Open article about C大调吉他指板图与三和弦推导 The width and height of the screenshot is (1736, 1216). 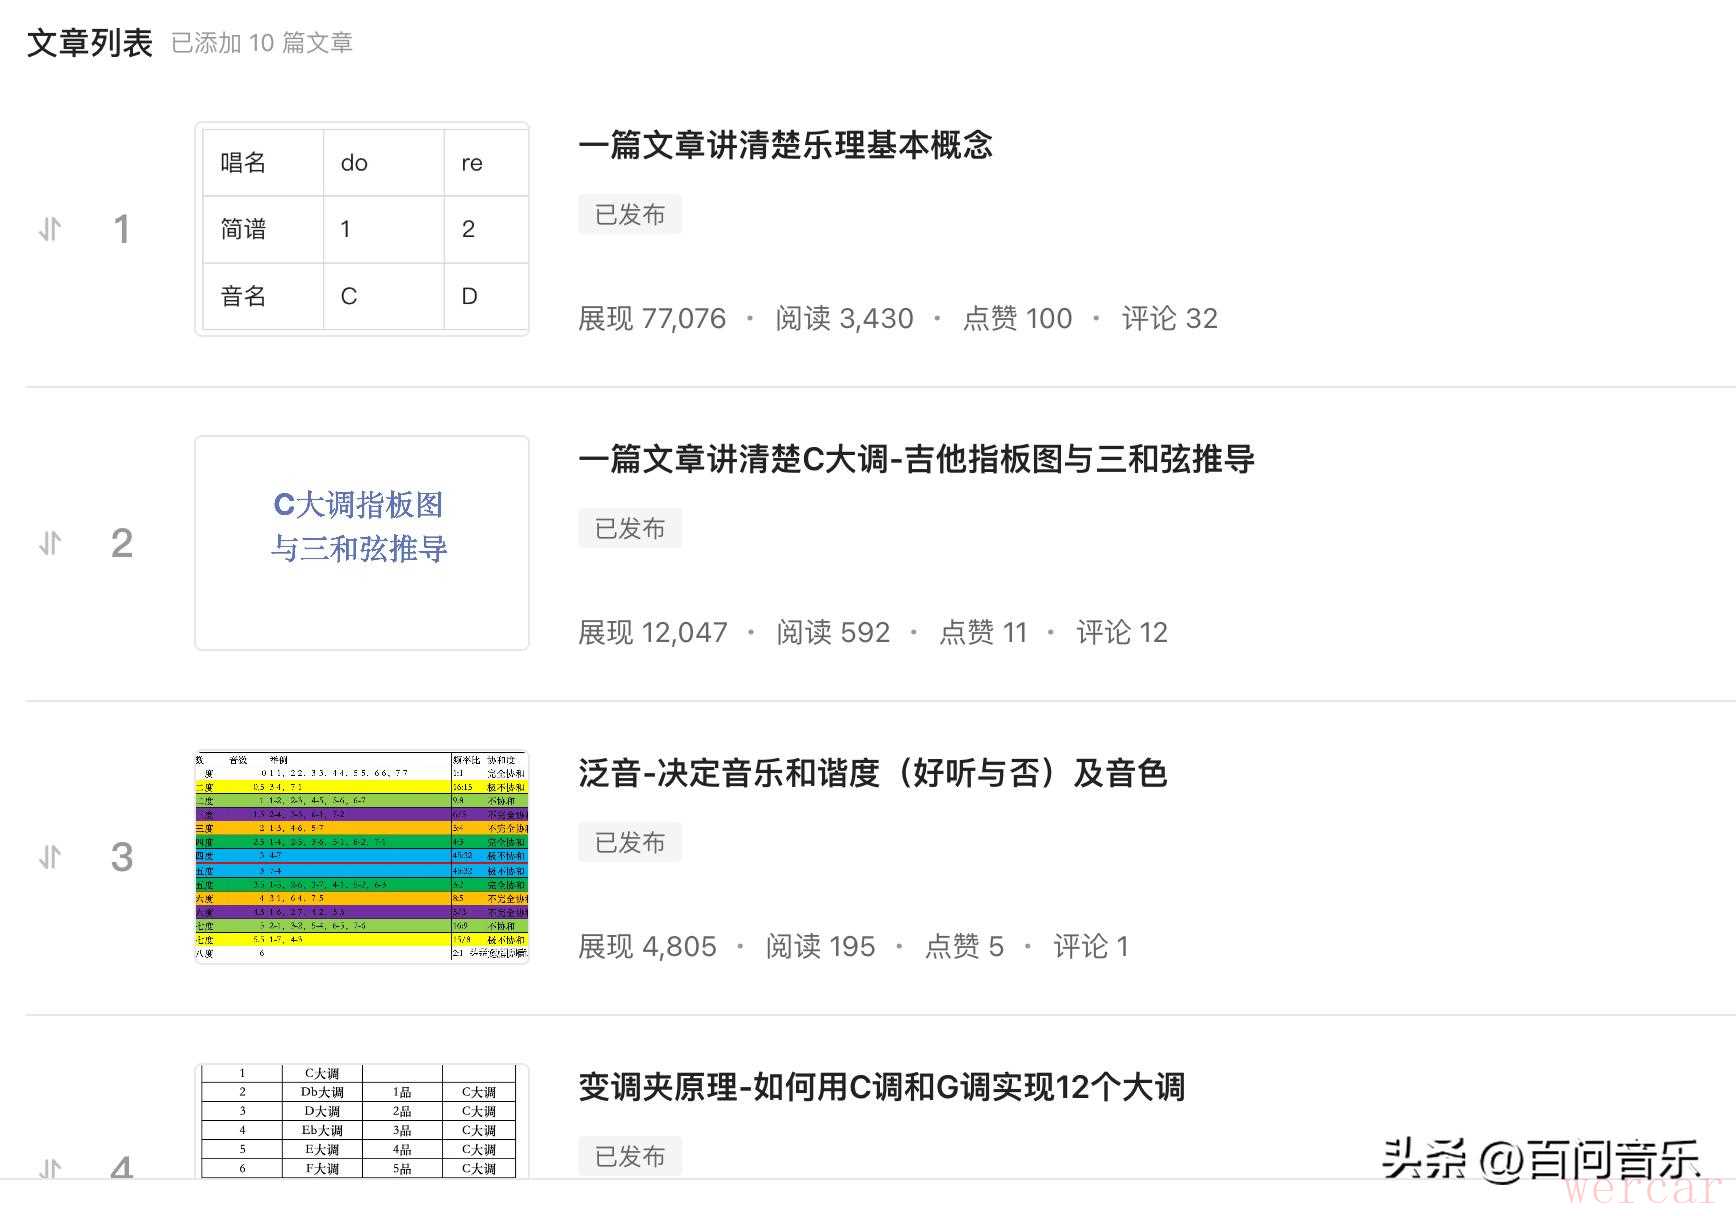(916, 459)
